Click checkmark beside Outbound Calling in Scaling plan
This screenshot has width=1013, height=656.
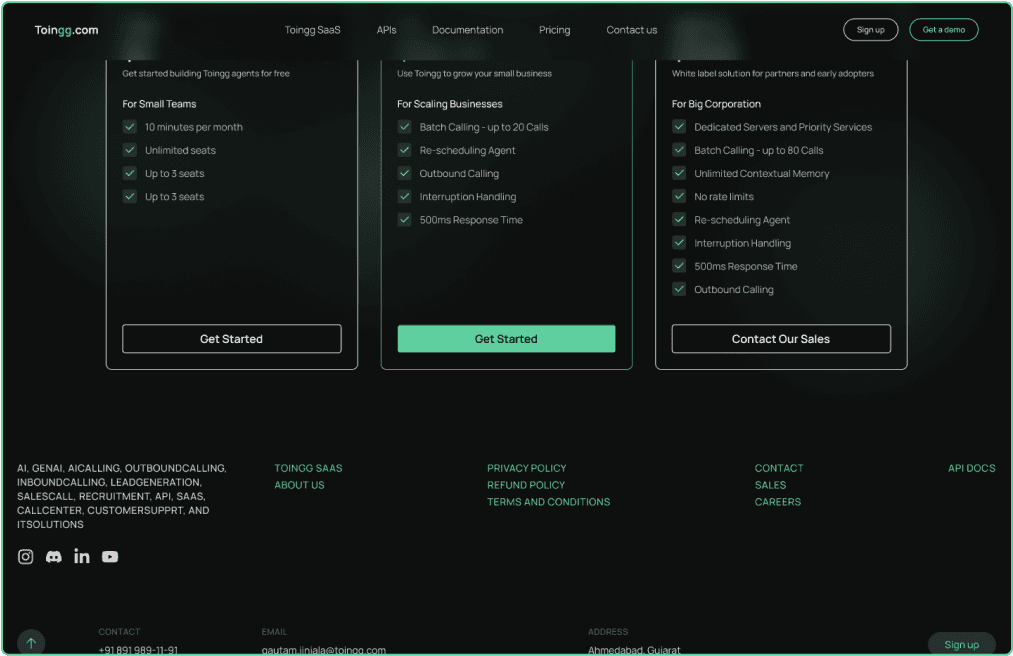click(x=404, y=173)
